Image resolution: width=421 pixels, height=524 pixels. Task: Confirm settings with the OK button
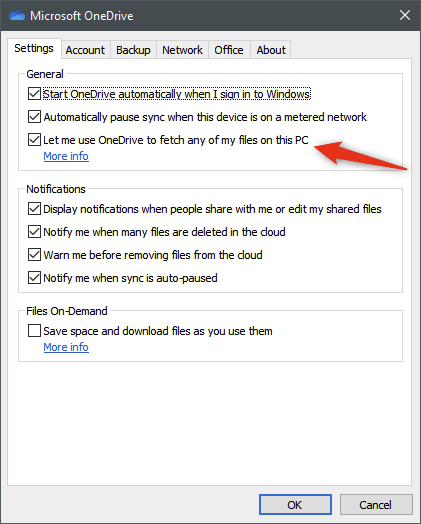pyautogui.click(x=295, y=505)
